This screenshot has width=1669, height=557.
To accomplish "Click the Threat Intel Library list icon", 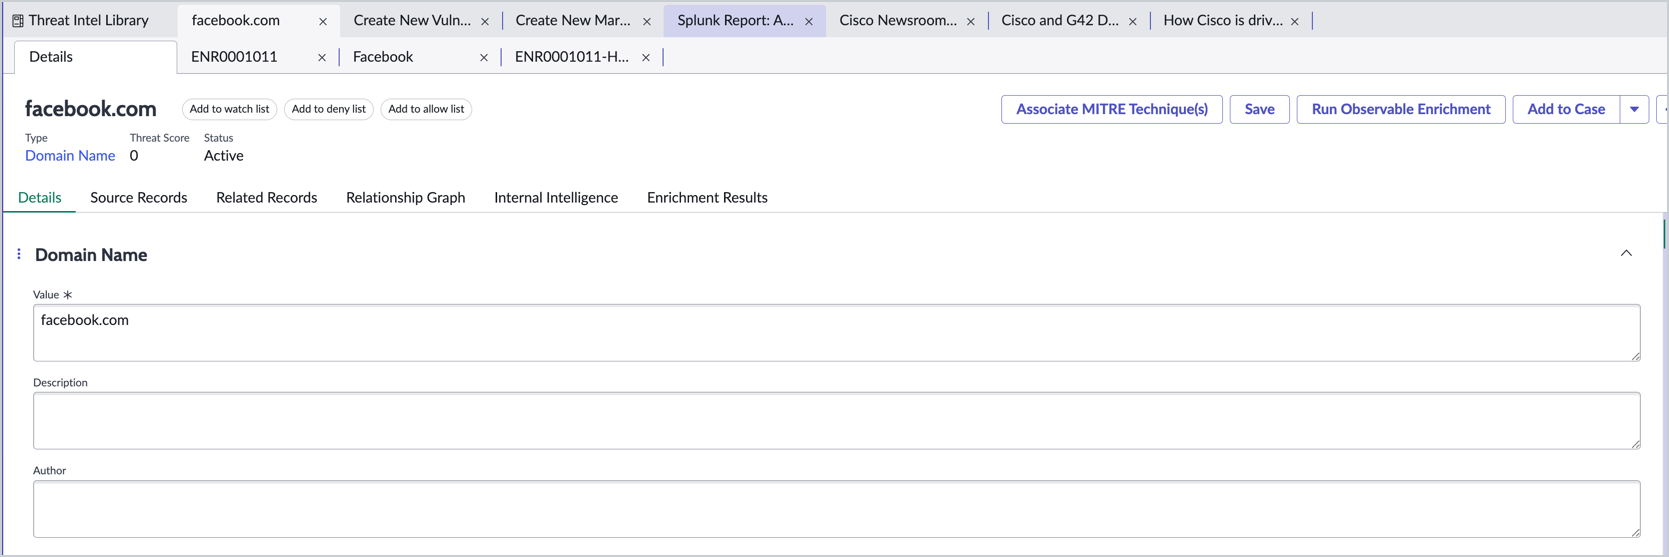I will point(18,20).
